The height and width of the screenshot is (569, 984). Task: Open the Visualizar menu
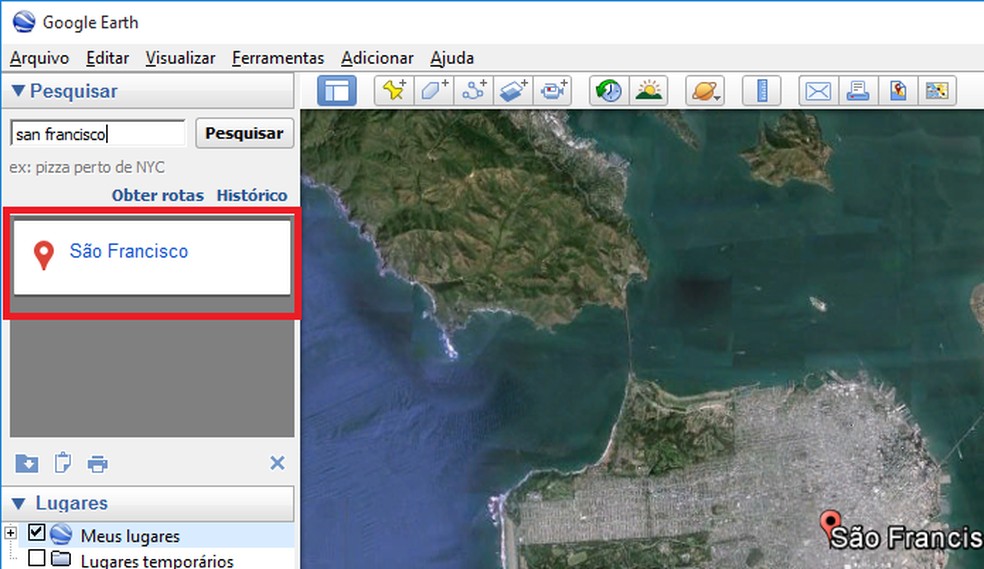[x=180, y=58]
